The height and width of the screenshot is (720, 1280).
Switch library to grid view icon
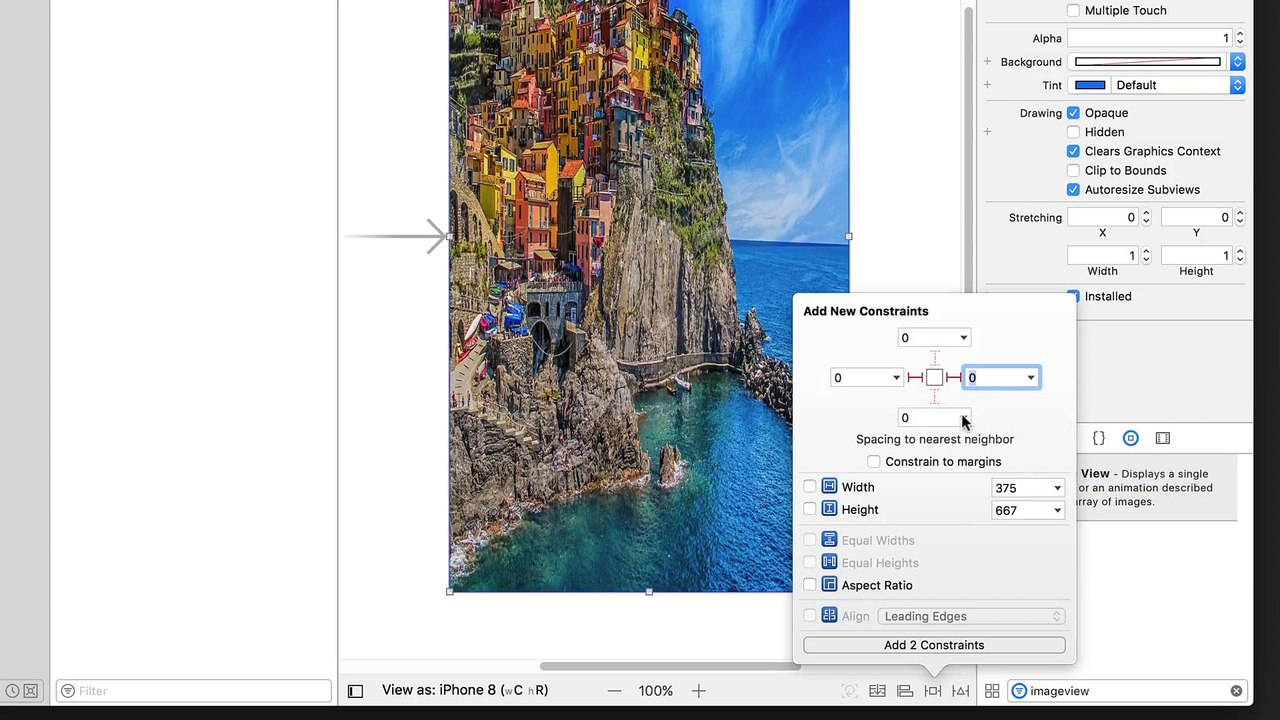[x=992, y=691]
